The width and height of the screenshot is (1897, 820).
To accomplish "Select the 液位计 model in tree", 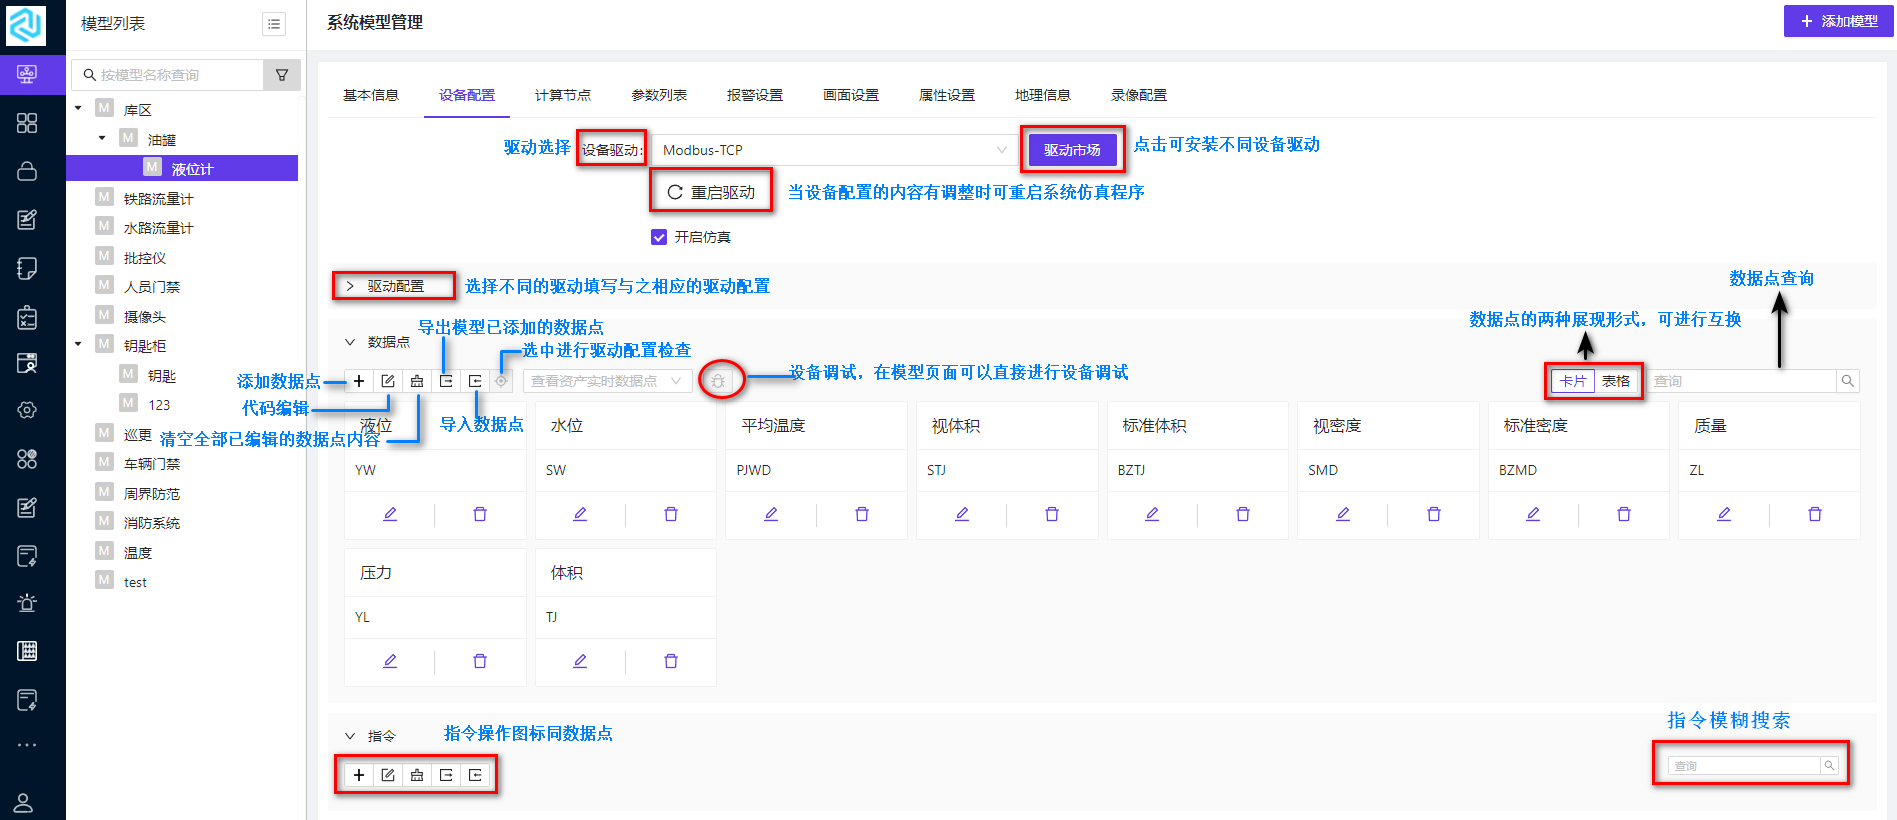I will click(182, 168).
